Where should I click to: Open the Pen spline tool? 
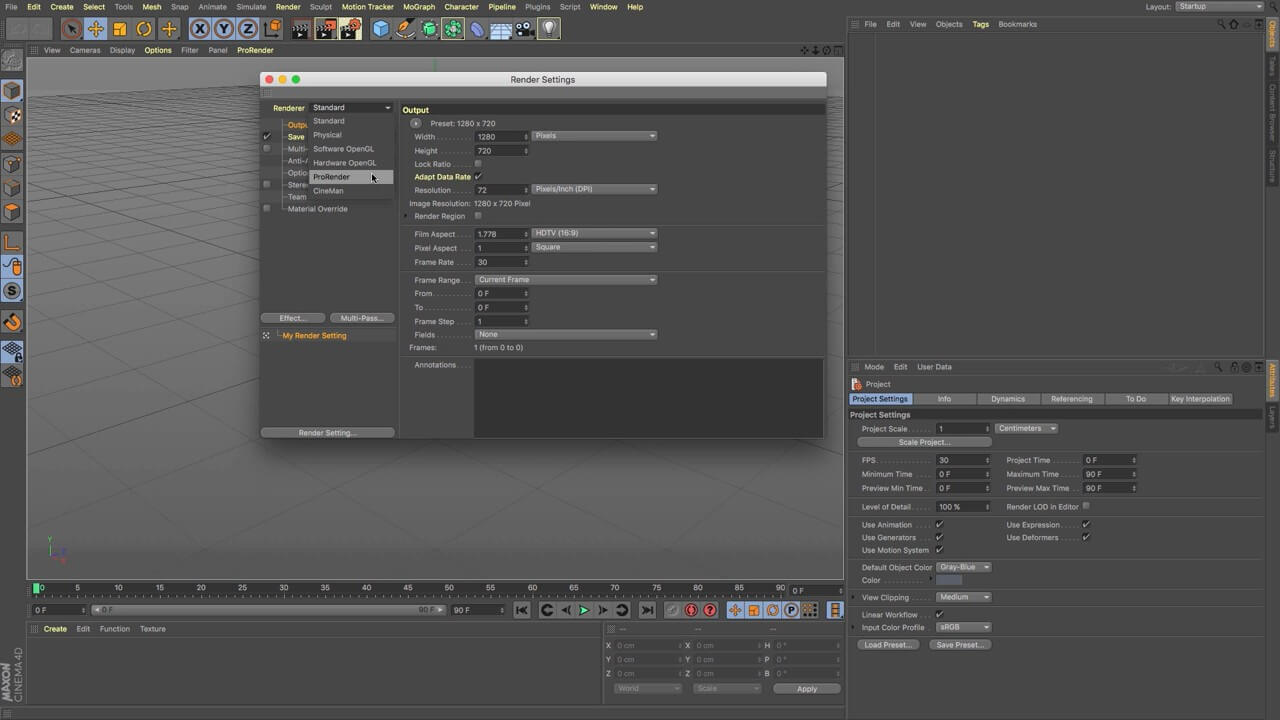coord(405,29)
